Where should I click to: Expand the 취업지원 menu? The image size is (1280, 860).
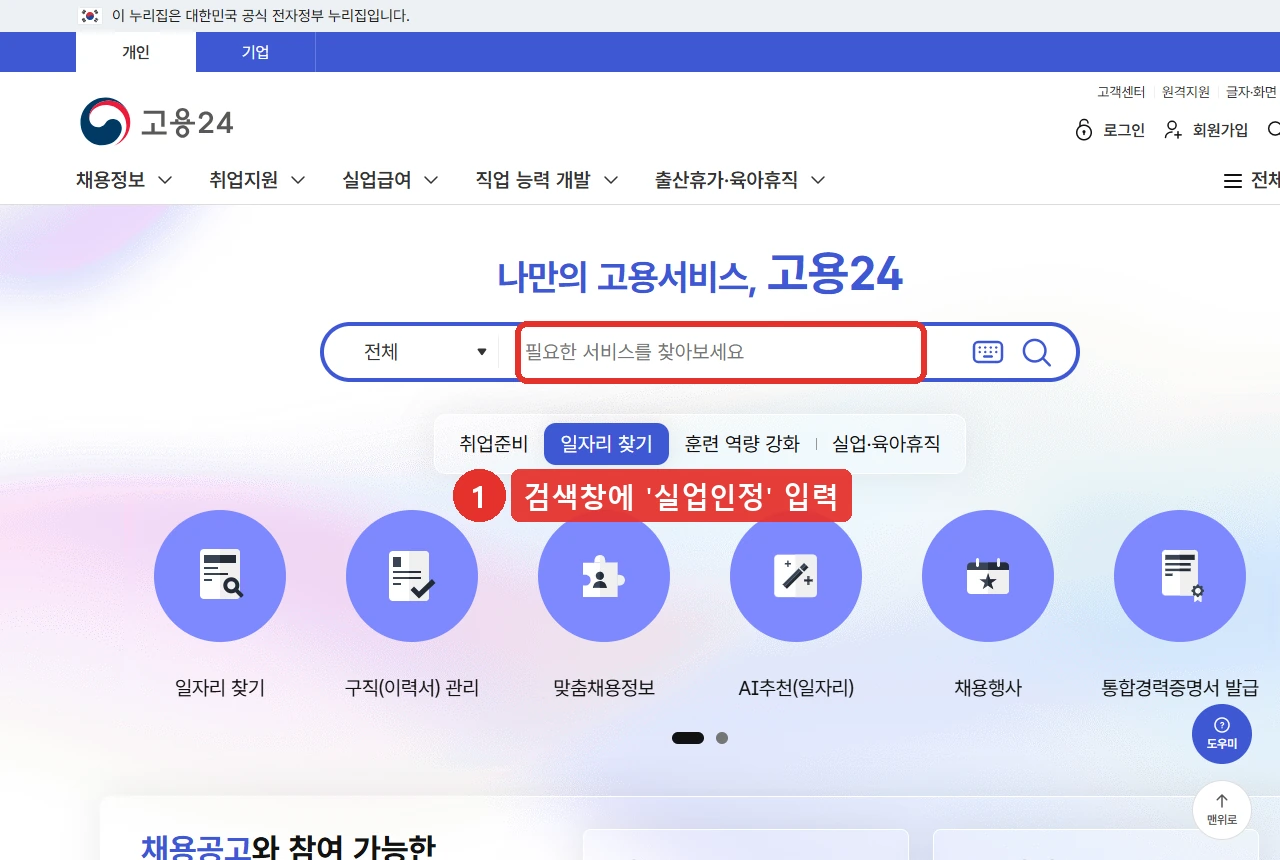click(257, 180)
